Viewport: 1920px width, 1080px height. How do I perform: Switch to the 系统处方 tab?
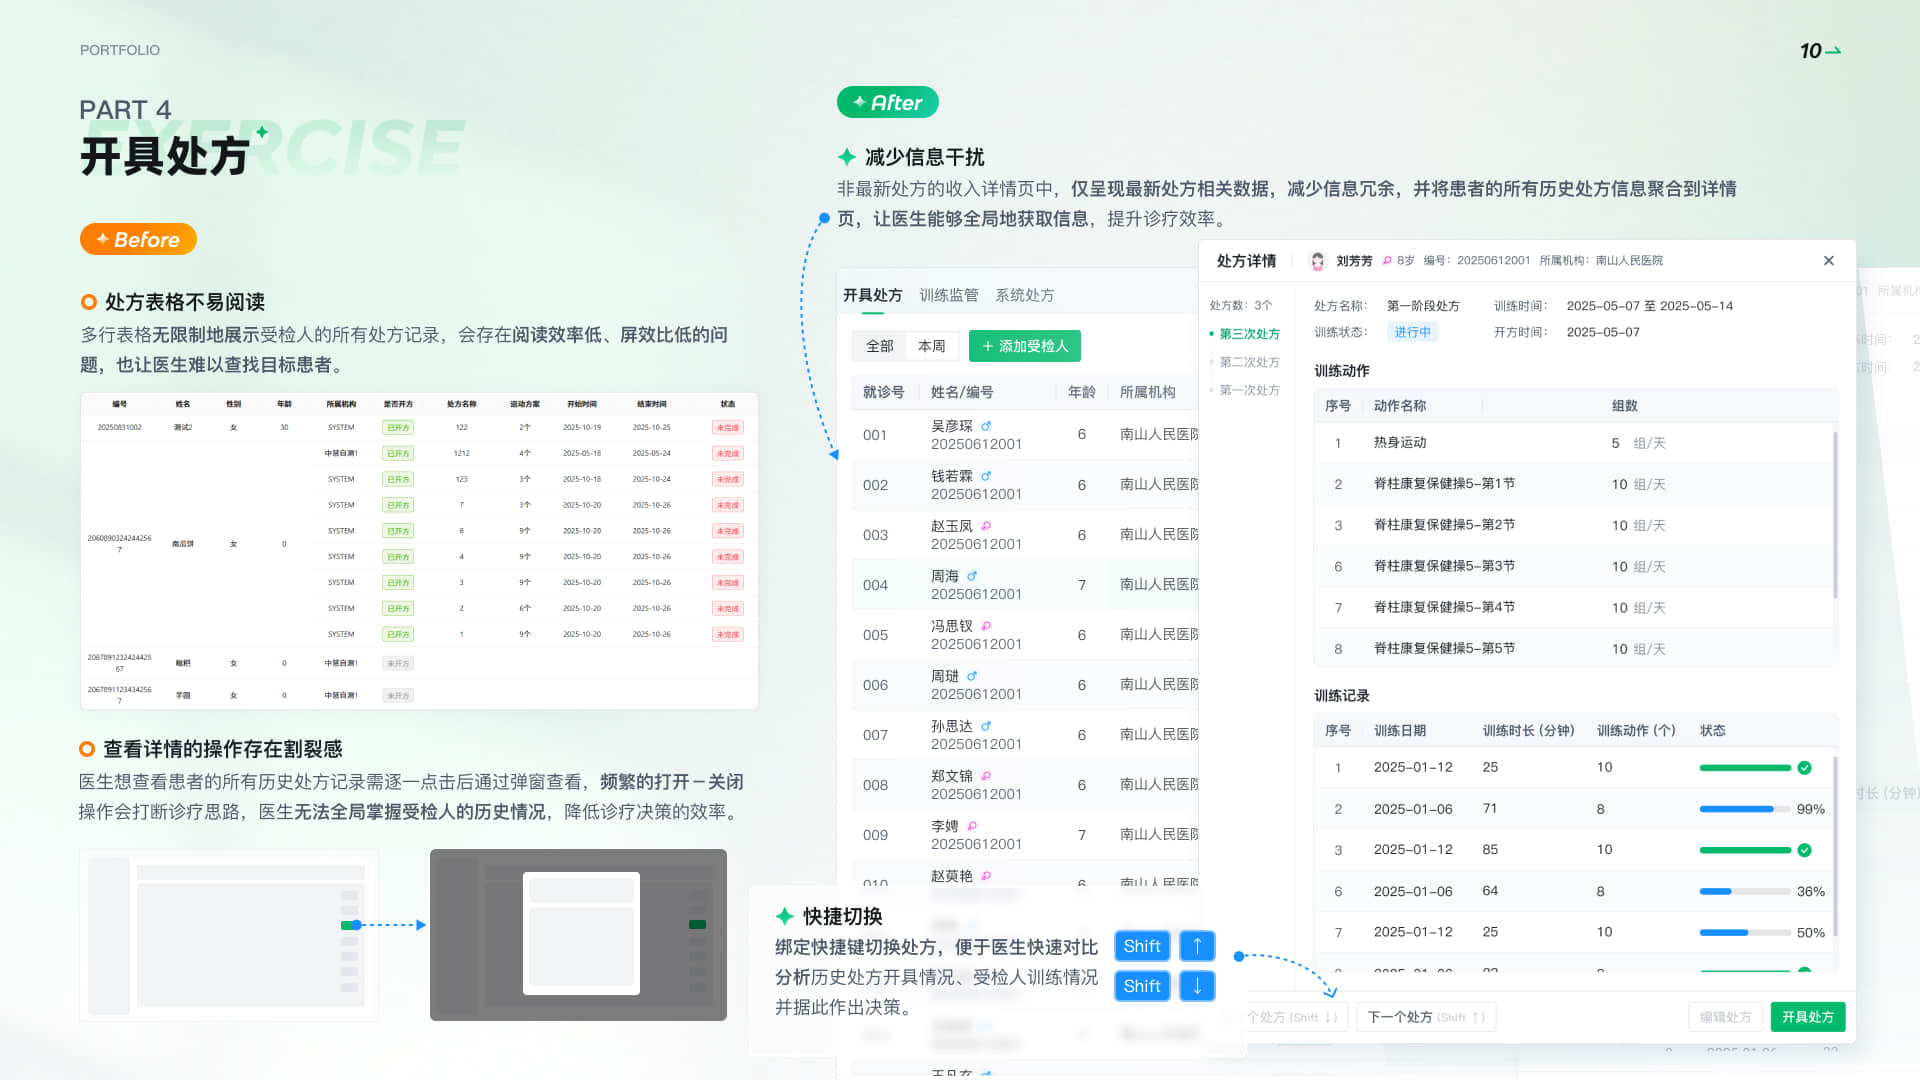click(x=1025, y=295)
